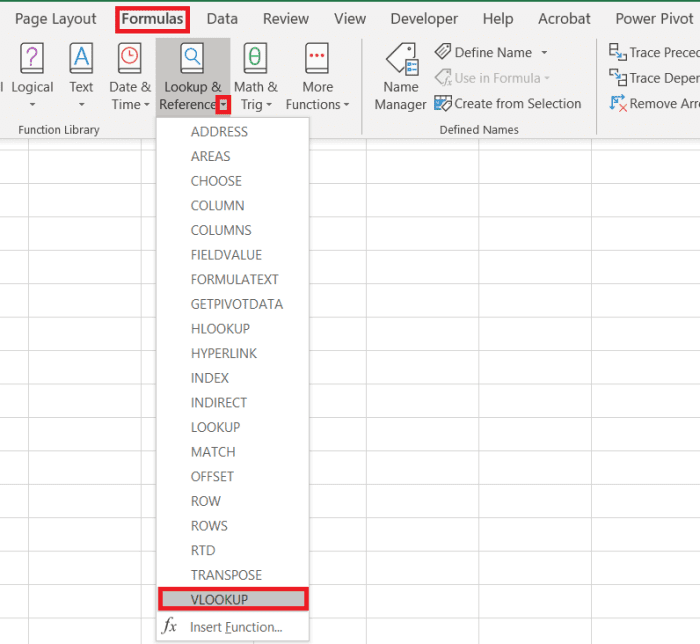700x644 pixels.
Task: Select the highlighted VLOOKUP function
Action: (x=233, y=599)
